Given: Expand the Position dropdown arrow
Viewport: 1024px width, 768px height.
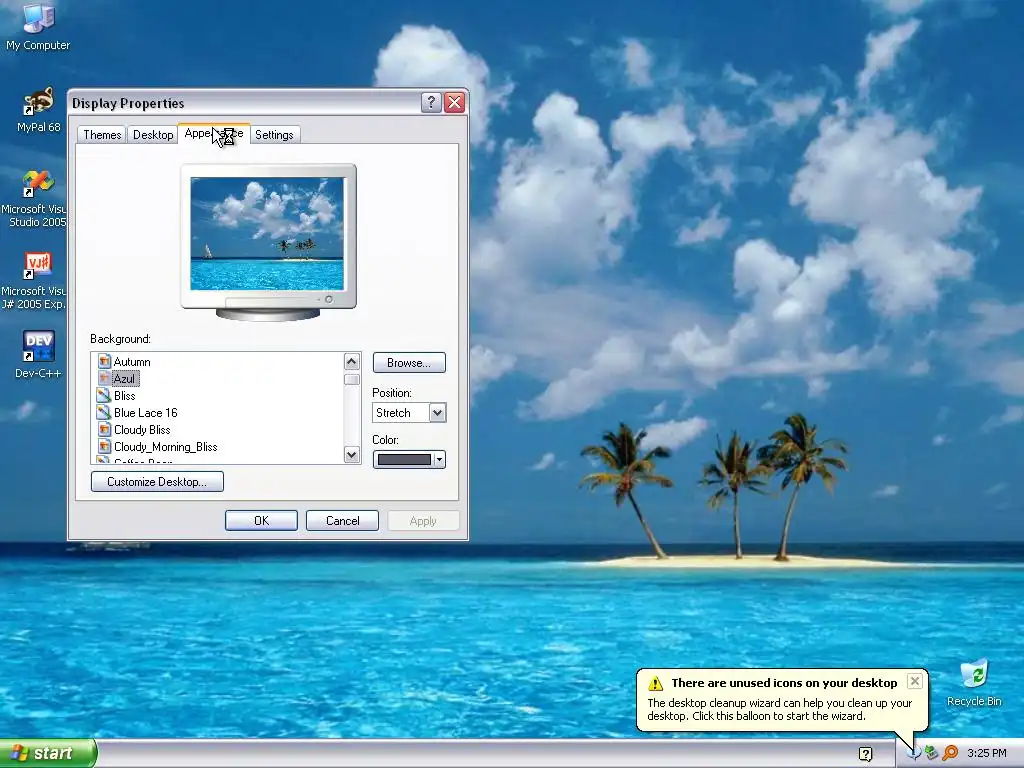Looking at the screenshot, I should [438, 413].
